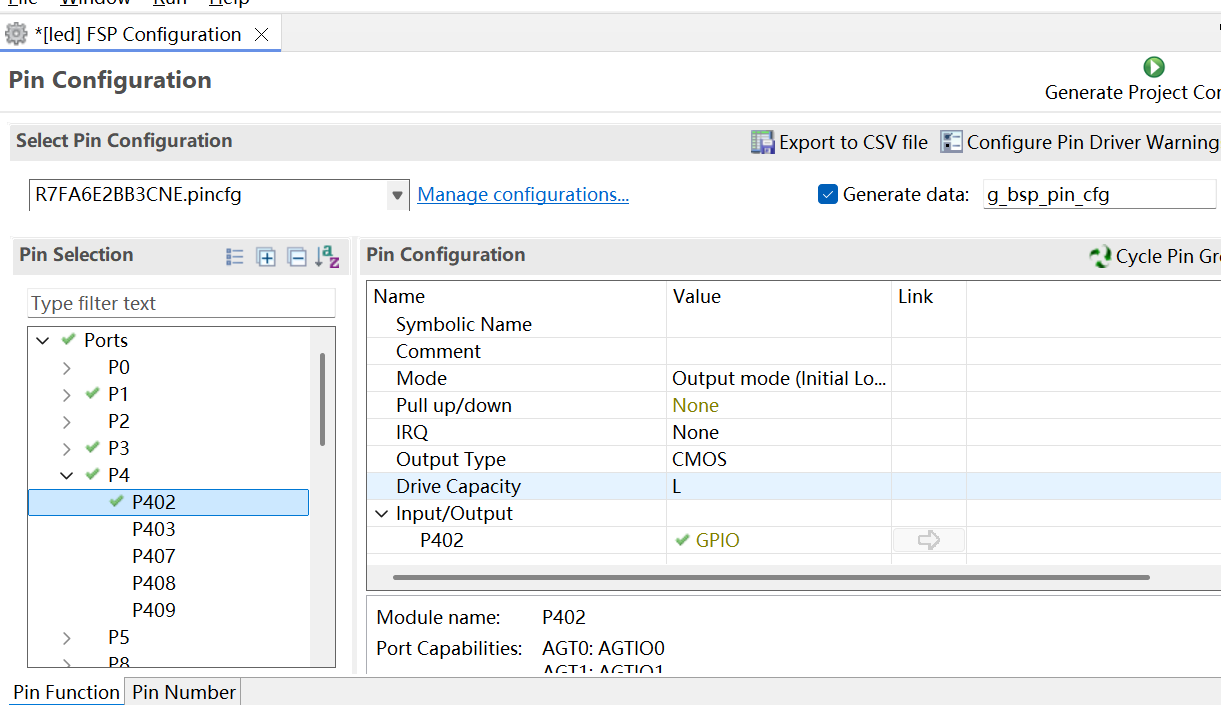Image resolution: width=1221 pixels, height=705 pixels.
Task: Collapse the Input/Output property group
Action: pyautogui.click(x=381, y=514)
